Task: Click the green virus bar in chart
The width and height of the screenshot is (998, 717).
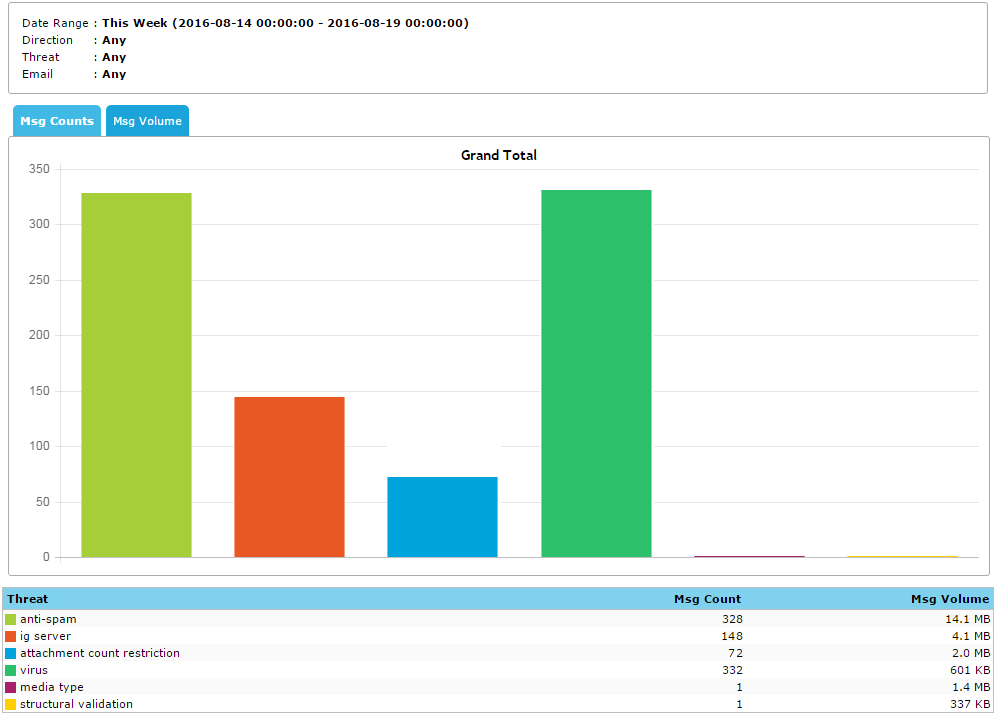Action: pyautogui.click(x=596, y=373)
